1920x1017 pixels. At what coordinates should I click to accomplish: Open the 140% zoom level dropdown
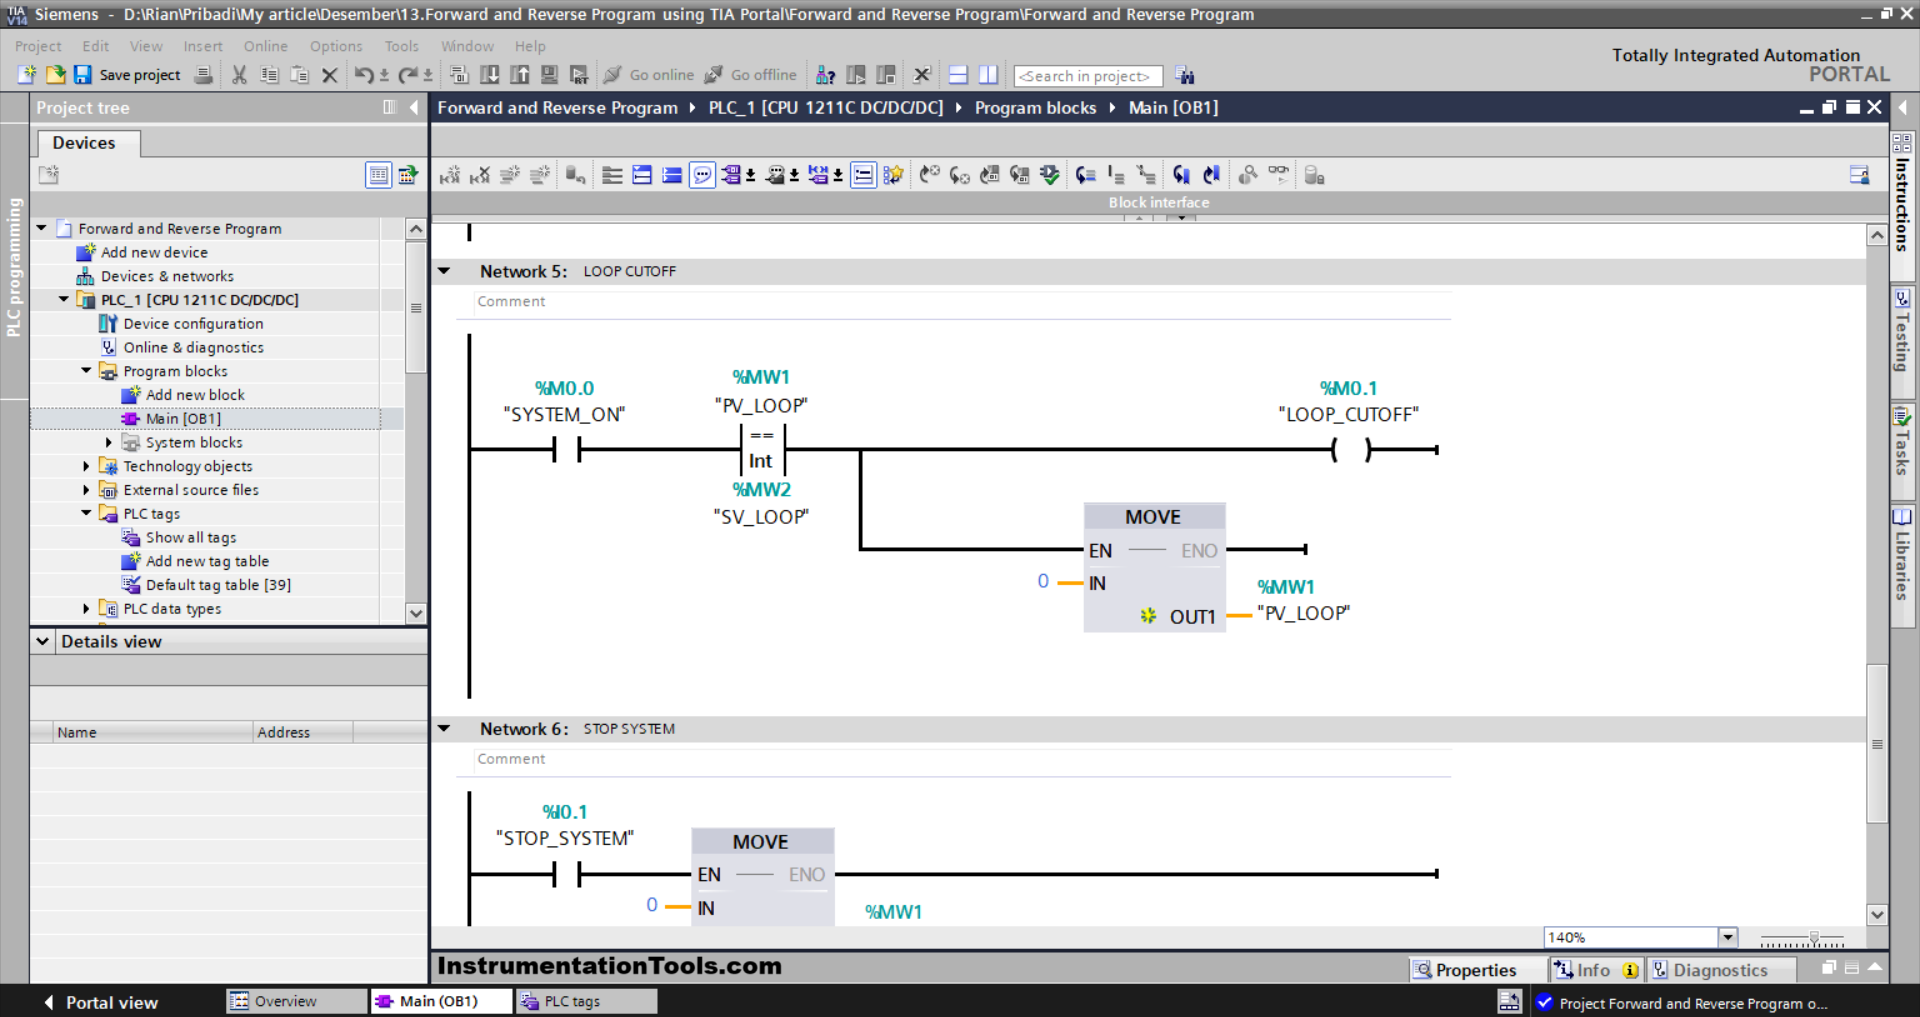coord(1727,937)
